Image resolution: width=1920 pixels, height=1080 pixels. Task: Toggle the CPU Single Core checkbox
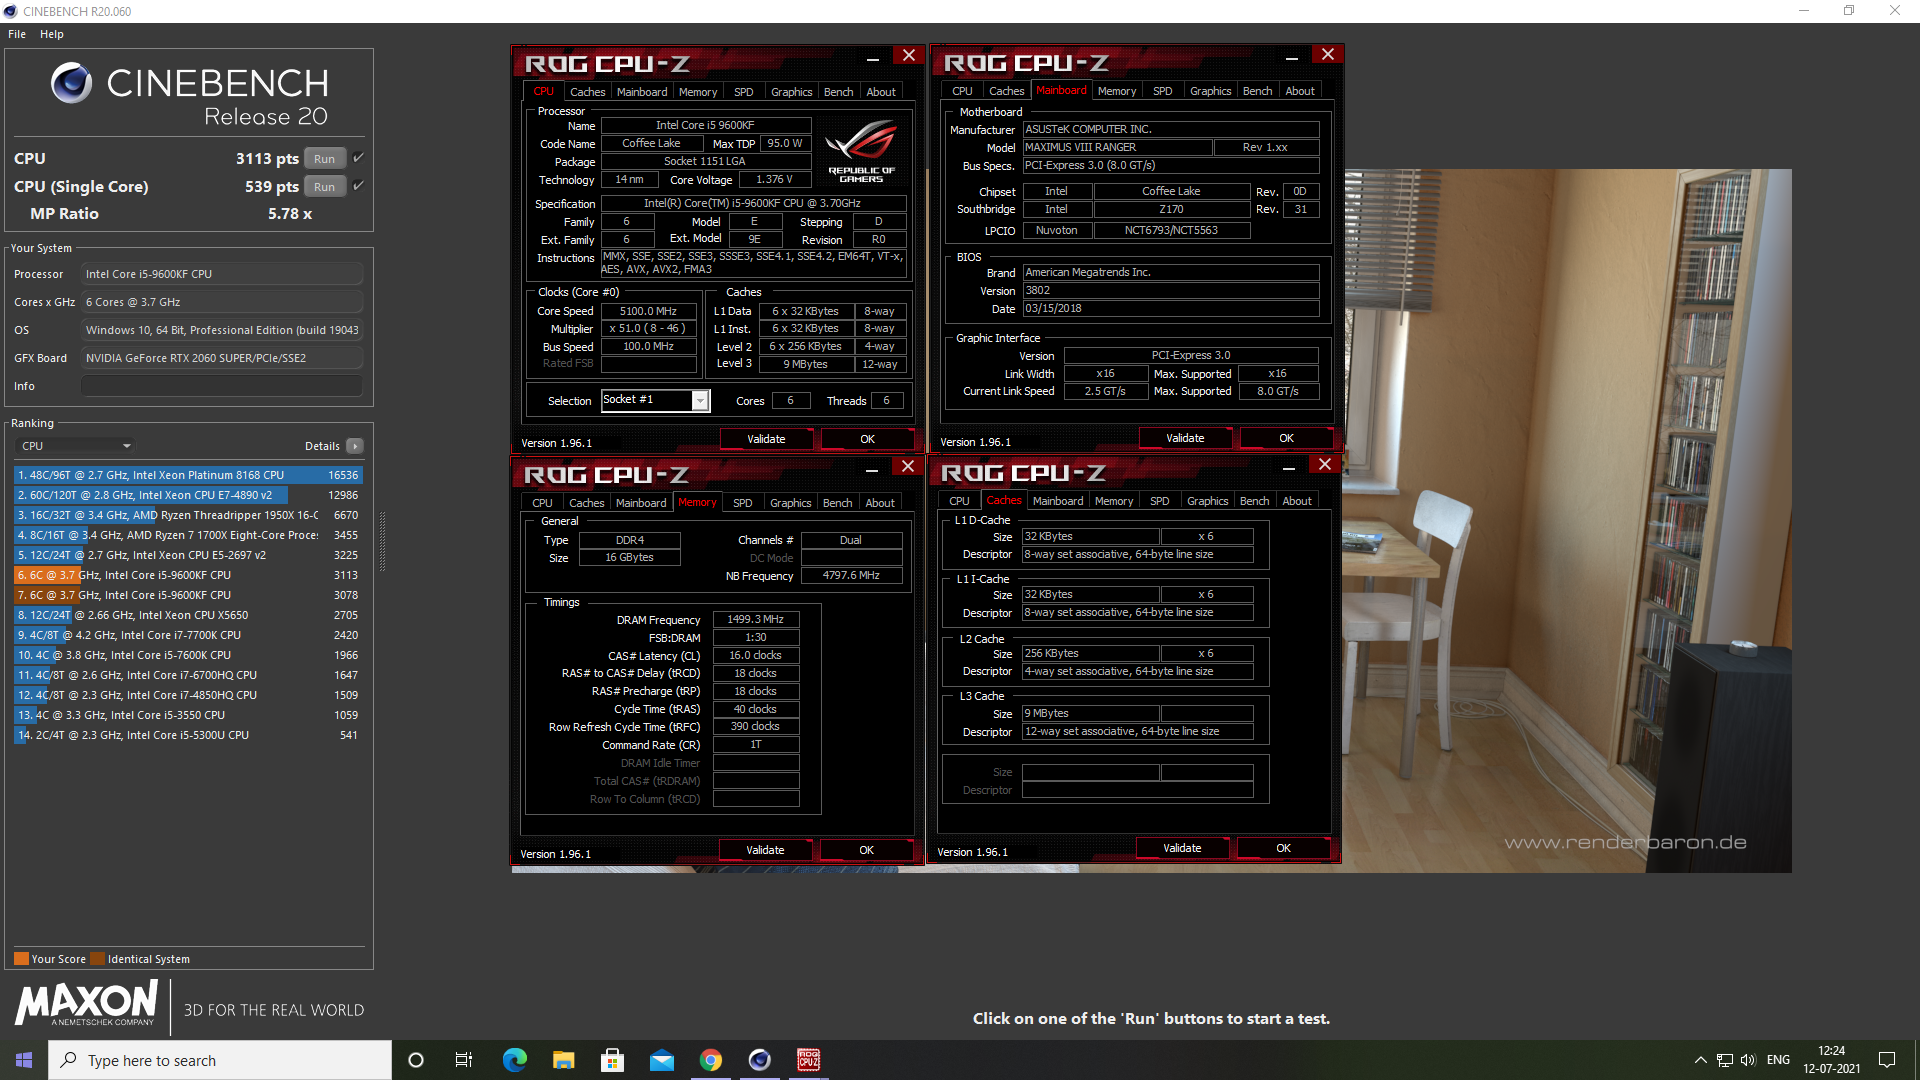click(358, 186)
